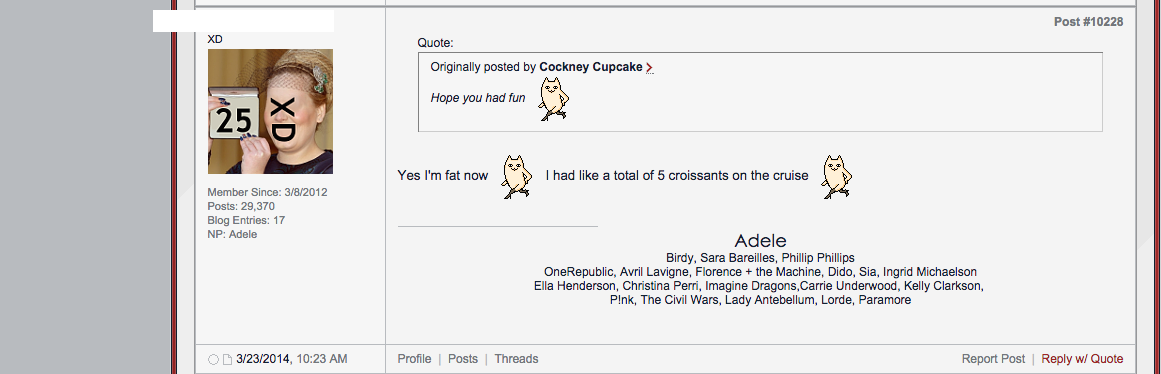The height and width of the screenshot is (374, 1161).
Task: Click the post date 3/23/2014
Action: (x=263, y=359)
